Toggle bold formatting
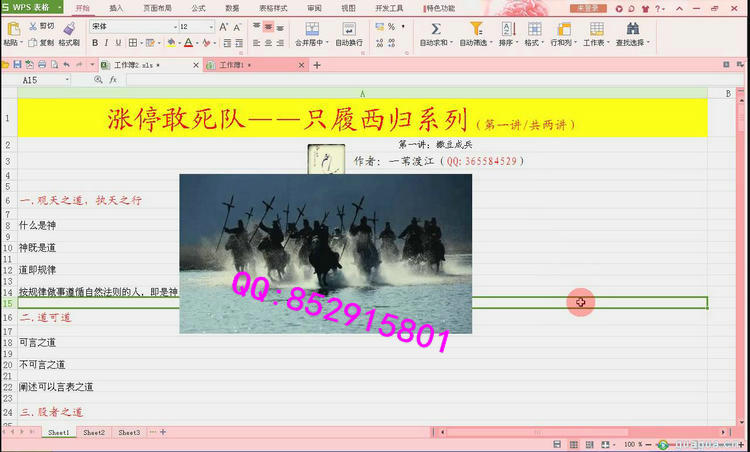Screen dimensions: 750x452 click(x=93, y=43)
